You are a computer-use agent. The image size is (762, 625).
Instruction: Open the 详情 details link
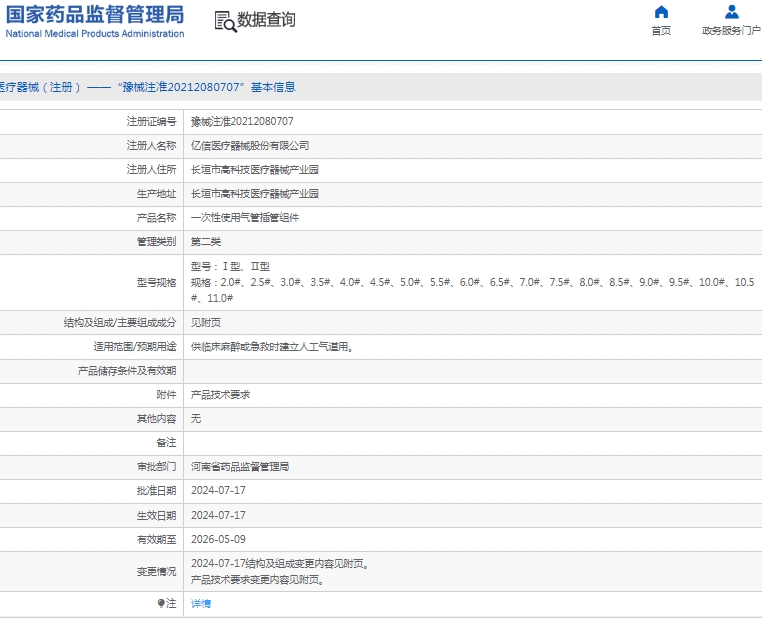point(201,604)
